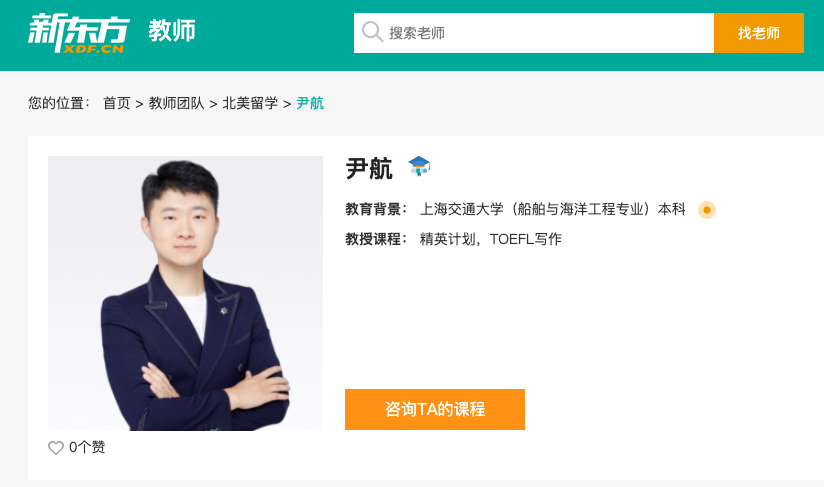Go to 教师团队 breadcrumb link

coord(176,103)
